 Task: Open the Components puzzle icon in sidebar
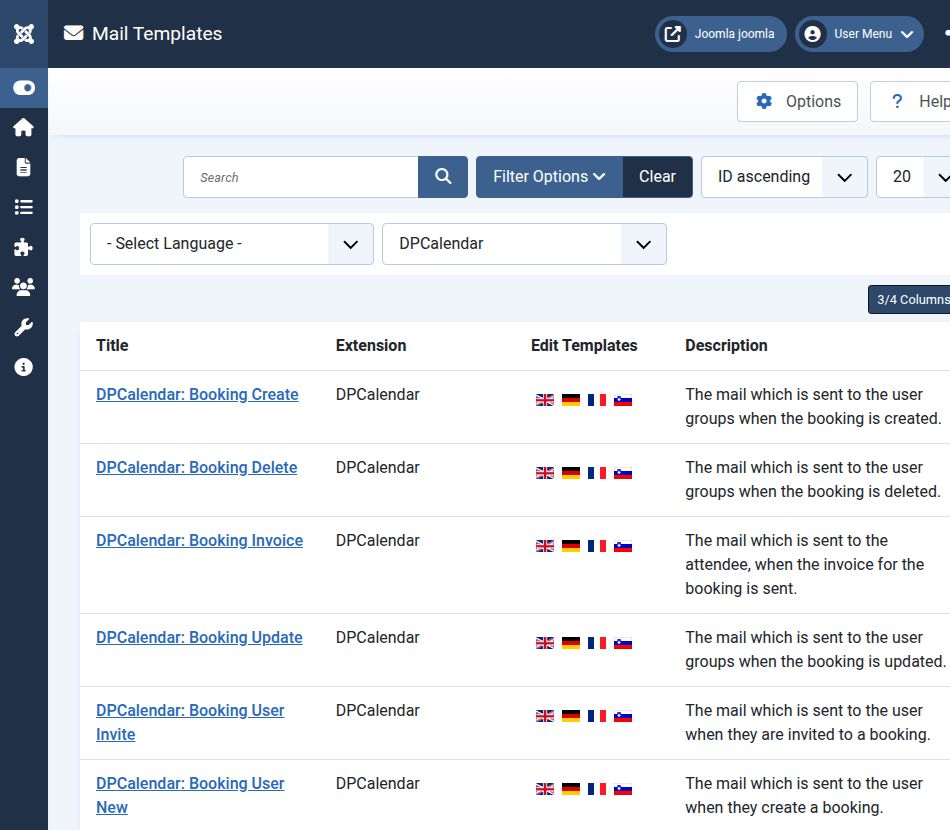[24, 247]
